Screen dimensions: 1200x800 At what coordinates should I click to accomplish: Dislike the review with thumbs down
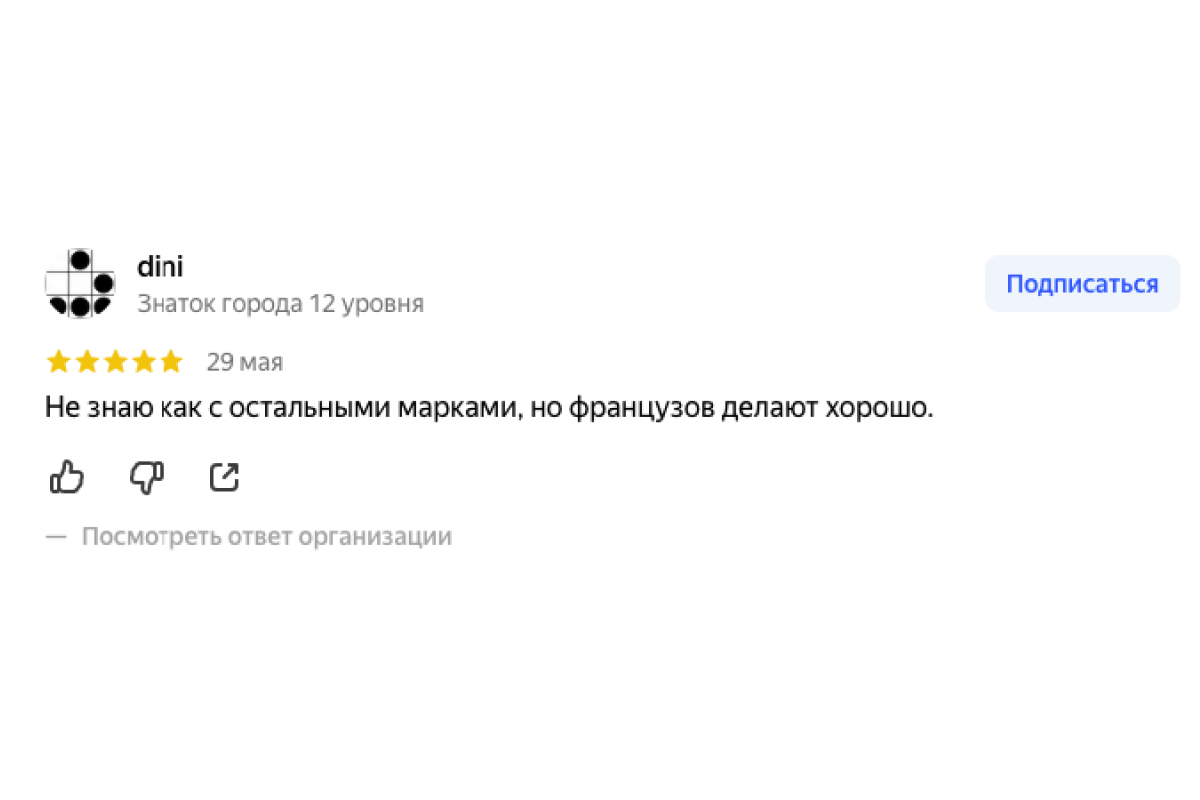coord(147,478)
